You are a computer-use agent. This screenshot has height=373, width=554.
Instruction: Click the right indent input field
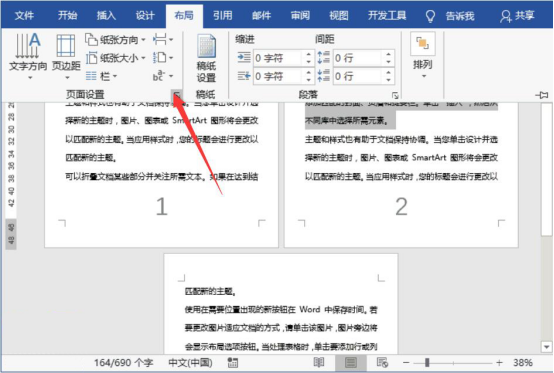point(278,76)
